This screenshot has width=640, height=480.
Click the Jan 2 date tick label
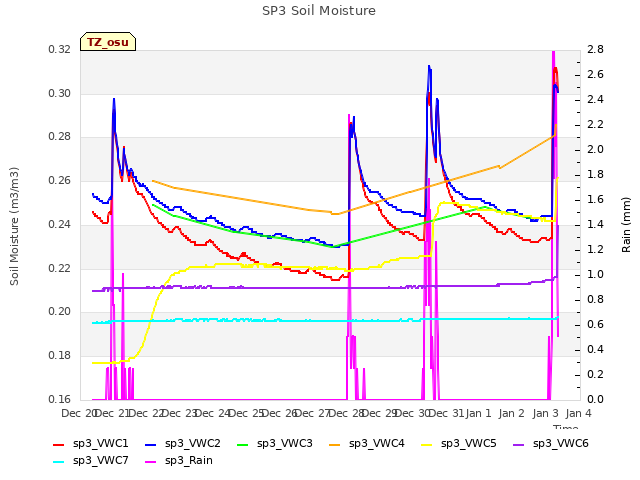tap(511, 414)
